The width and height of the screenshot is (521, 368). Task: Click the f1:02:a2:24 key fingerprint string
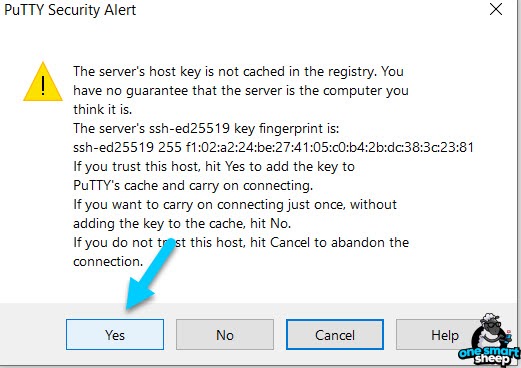[x=330, y=147]
